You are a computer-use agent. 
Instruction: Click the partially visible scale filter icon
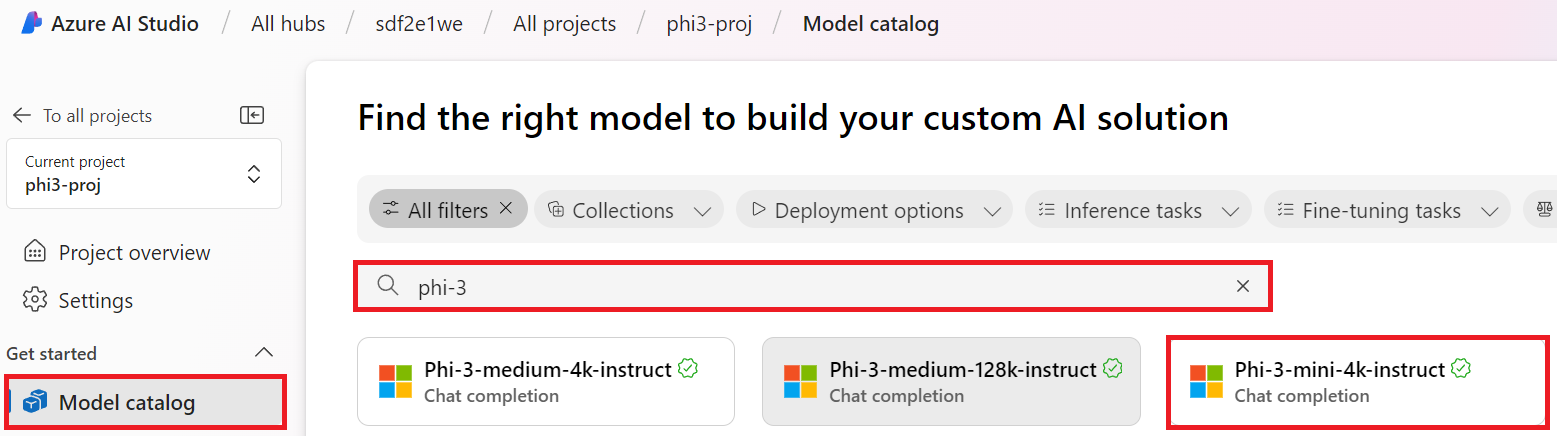tap(1543, 210)
